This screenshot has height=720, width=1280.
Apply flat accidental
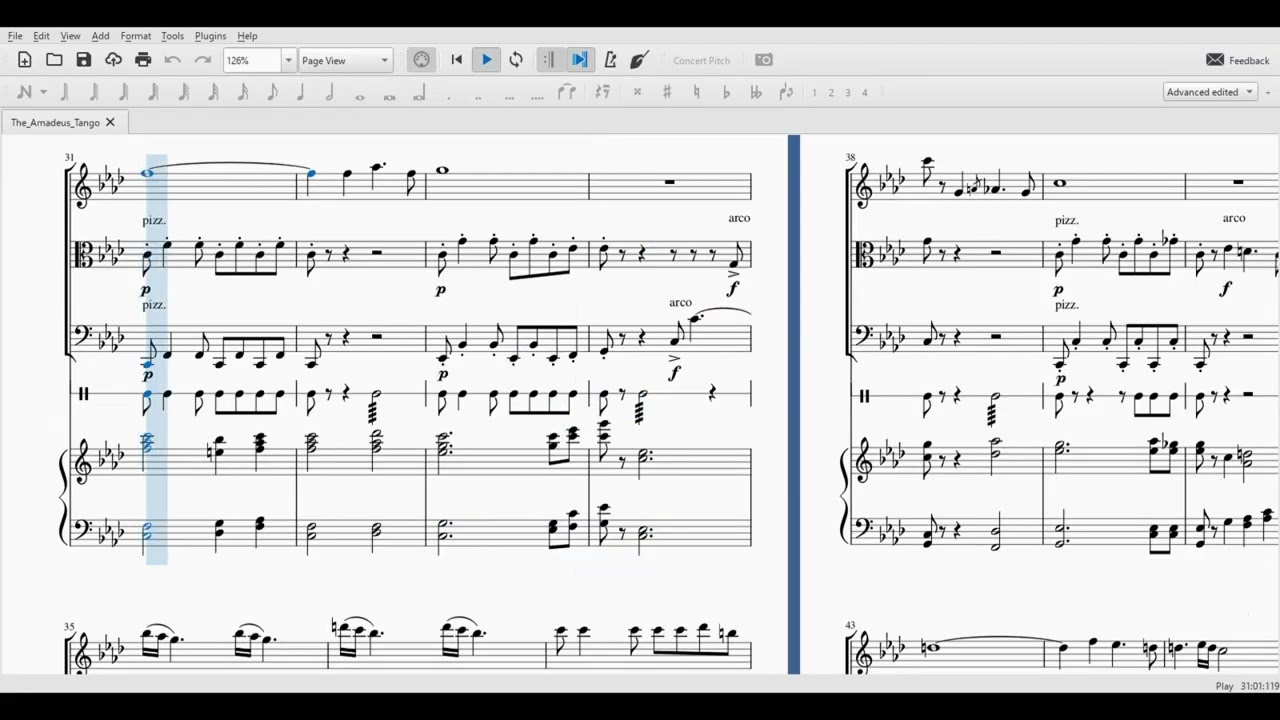tap(726, 92)
